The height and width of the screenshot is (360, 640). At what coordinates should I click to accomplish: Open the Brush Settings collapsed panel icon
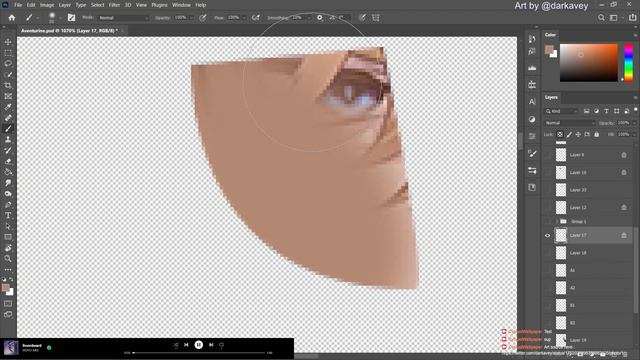[x=532, y=153]
